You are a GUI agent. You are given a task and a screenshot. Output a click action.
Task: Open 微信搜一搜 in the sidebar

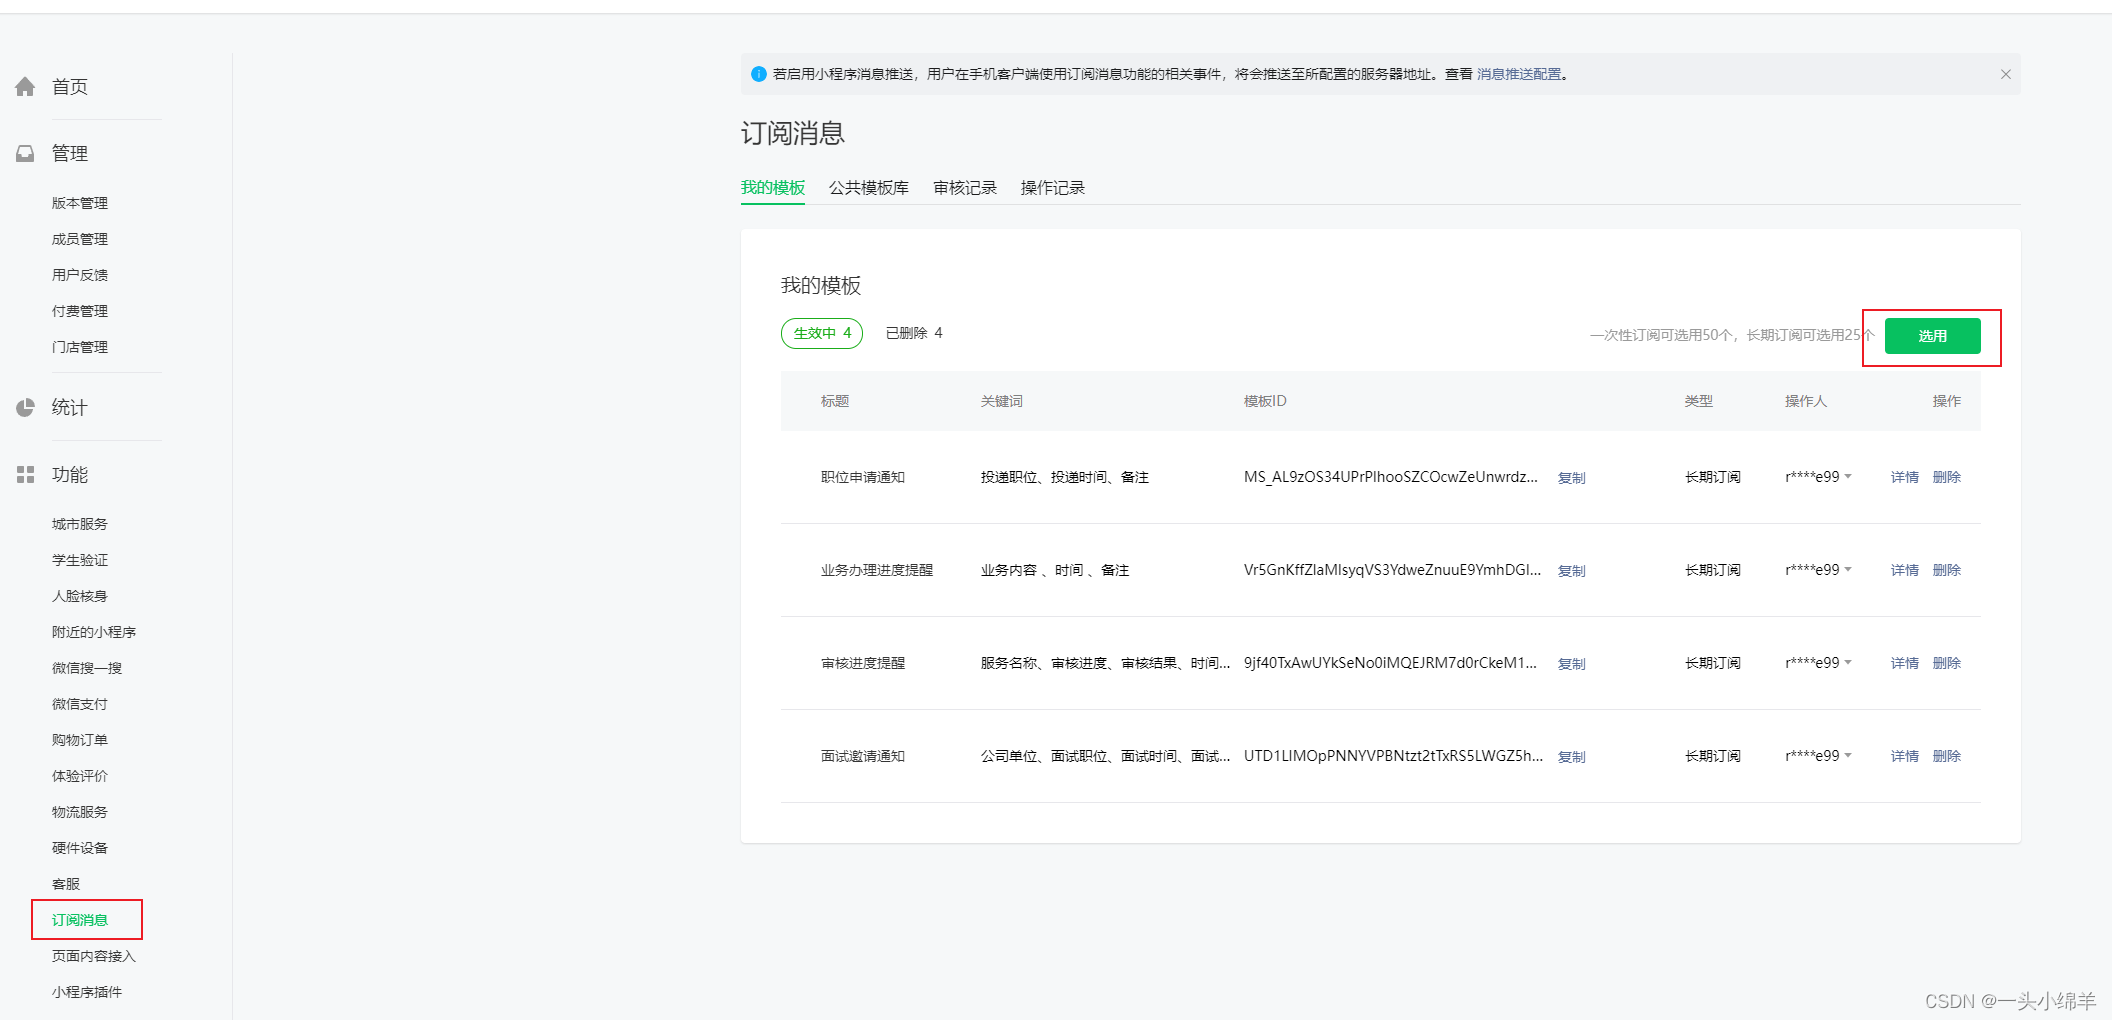pos(87,668)
